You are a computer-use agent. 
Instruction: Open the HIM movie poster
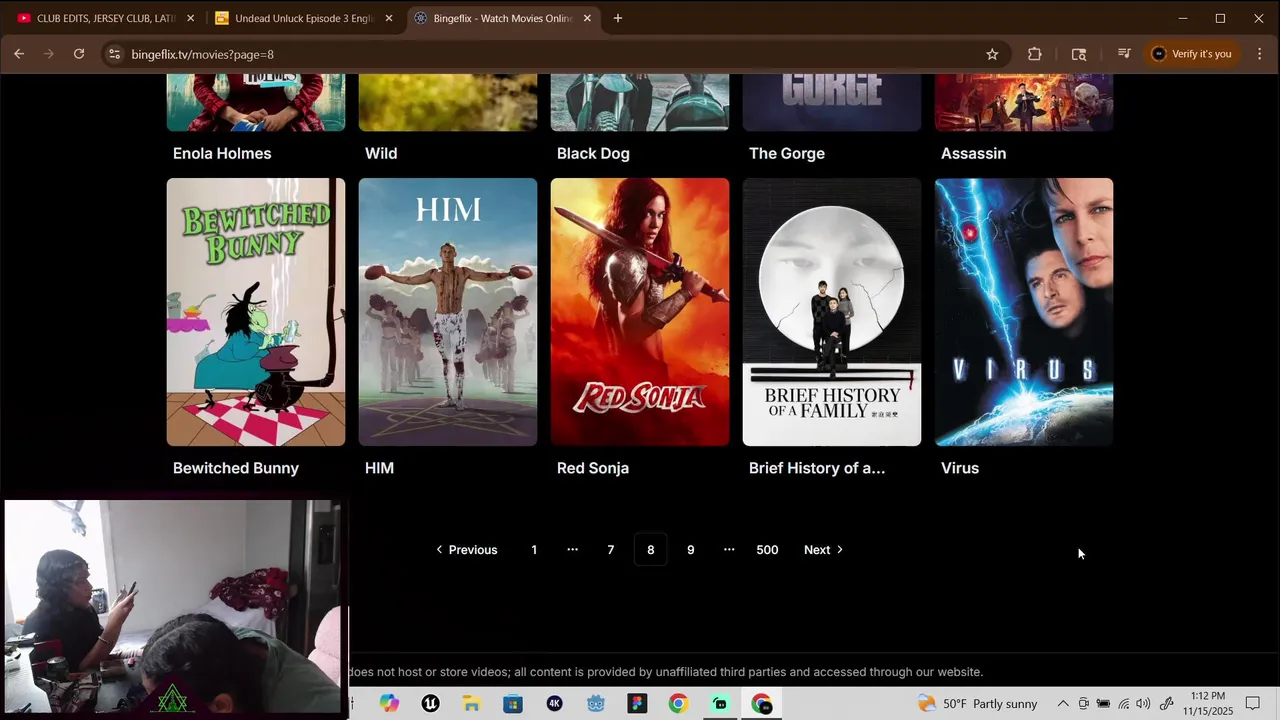pyautogui.click(x=448, y=312)
